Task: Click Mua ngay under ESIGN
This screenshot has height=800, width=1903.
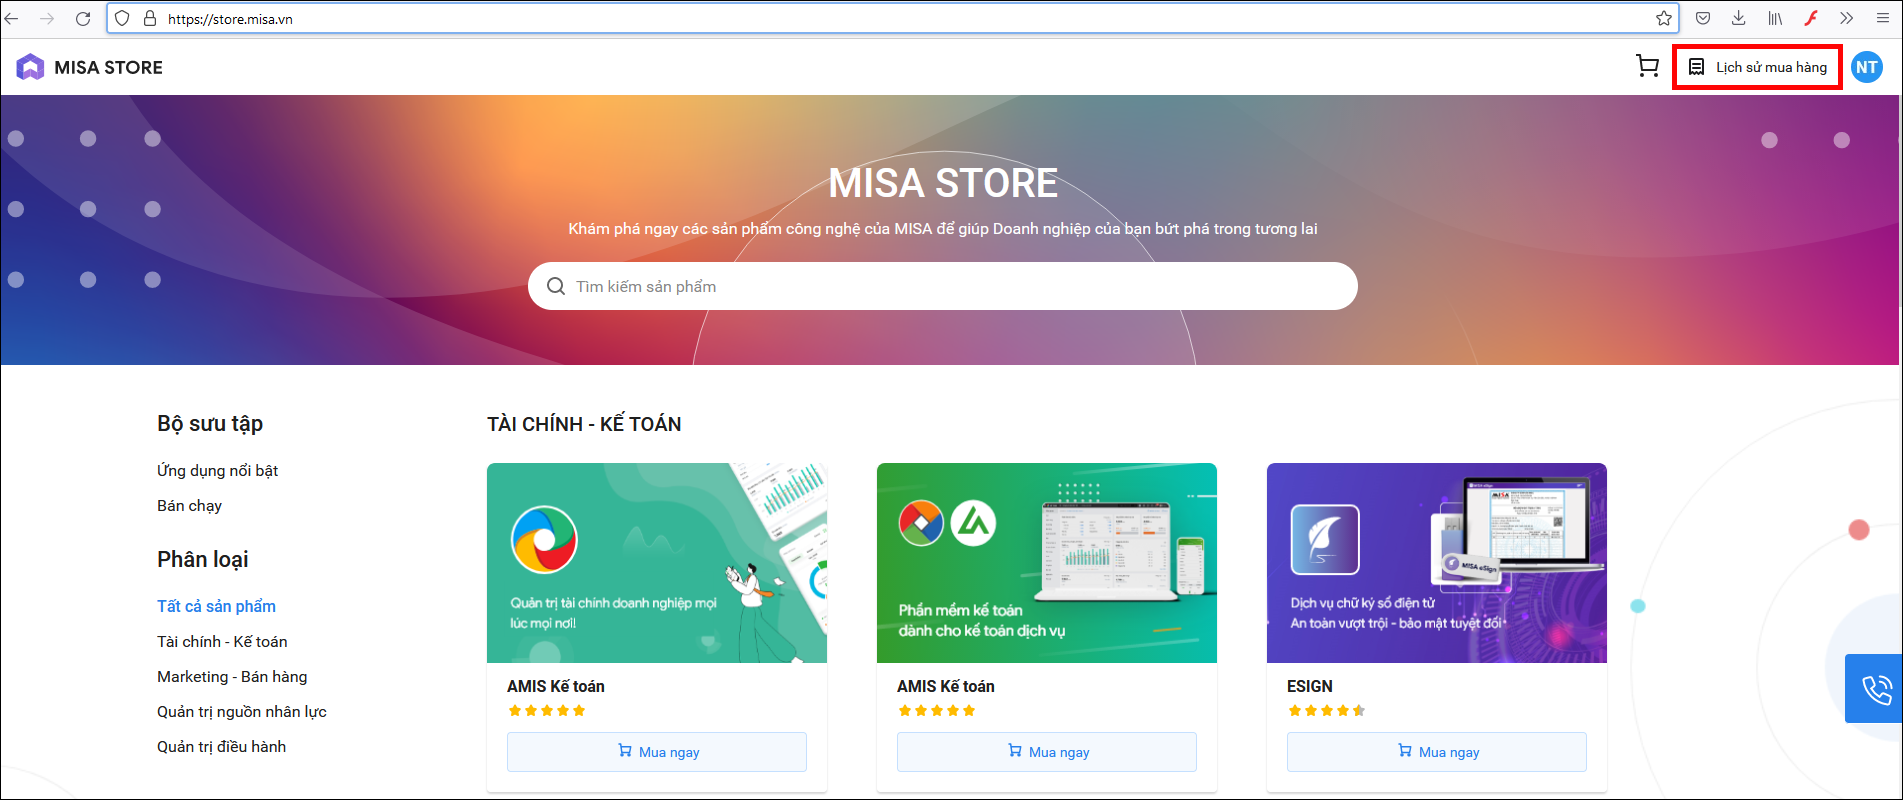Action: coord(1436,752)
